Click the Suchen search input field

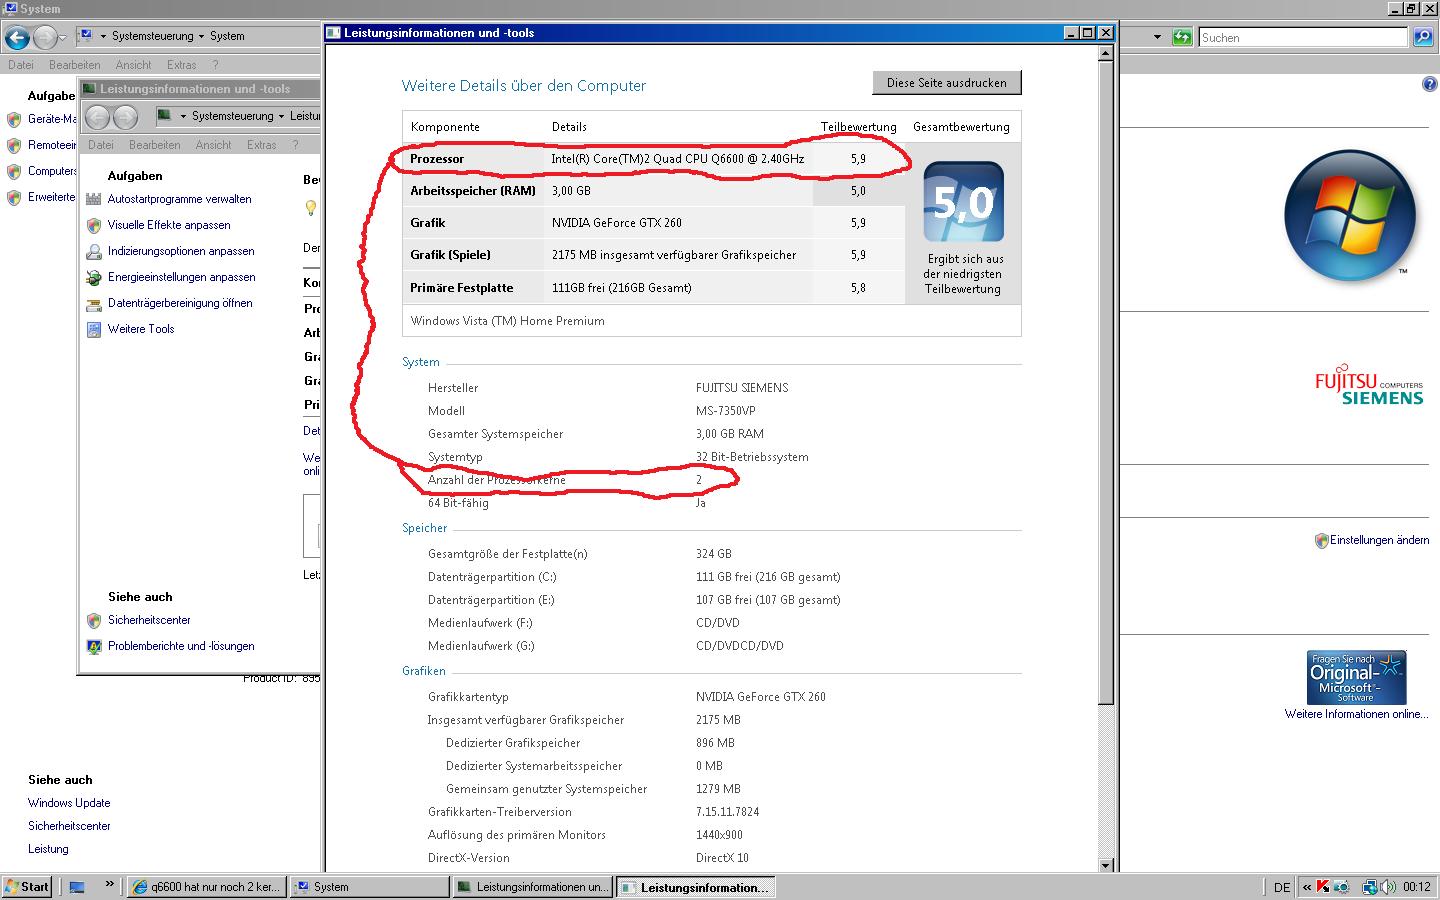[x=1303, y=37]
